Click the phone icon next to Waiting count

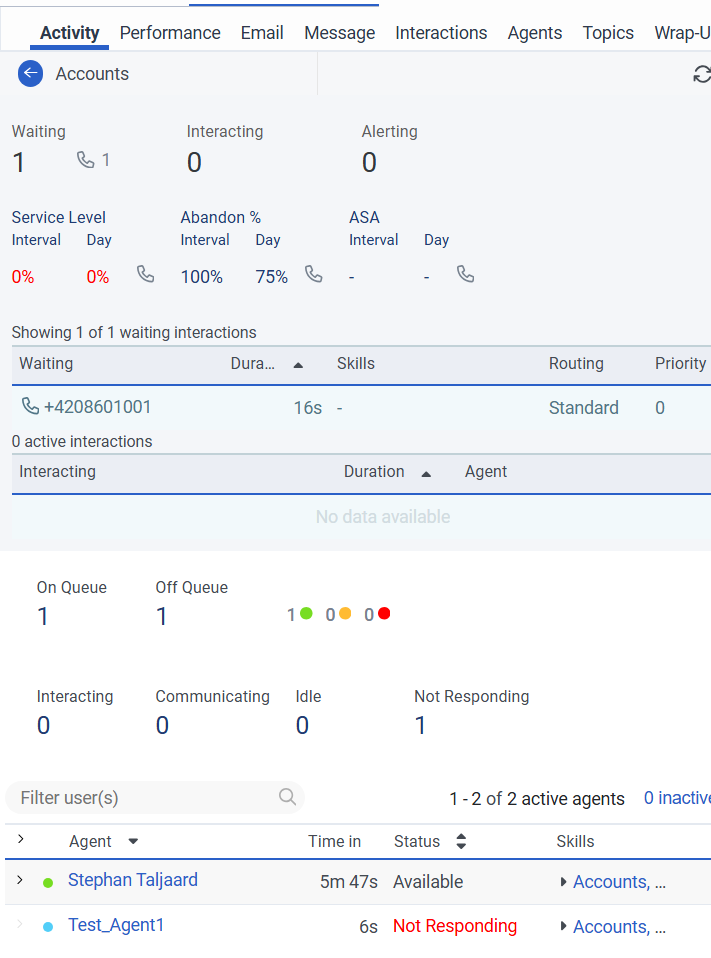[x=86, y=160]
